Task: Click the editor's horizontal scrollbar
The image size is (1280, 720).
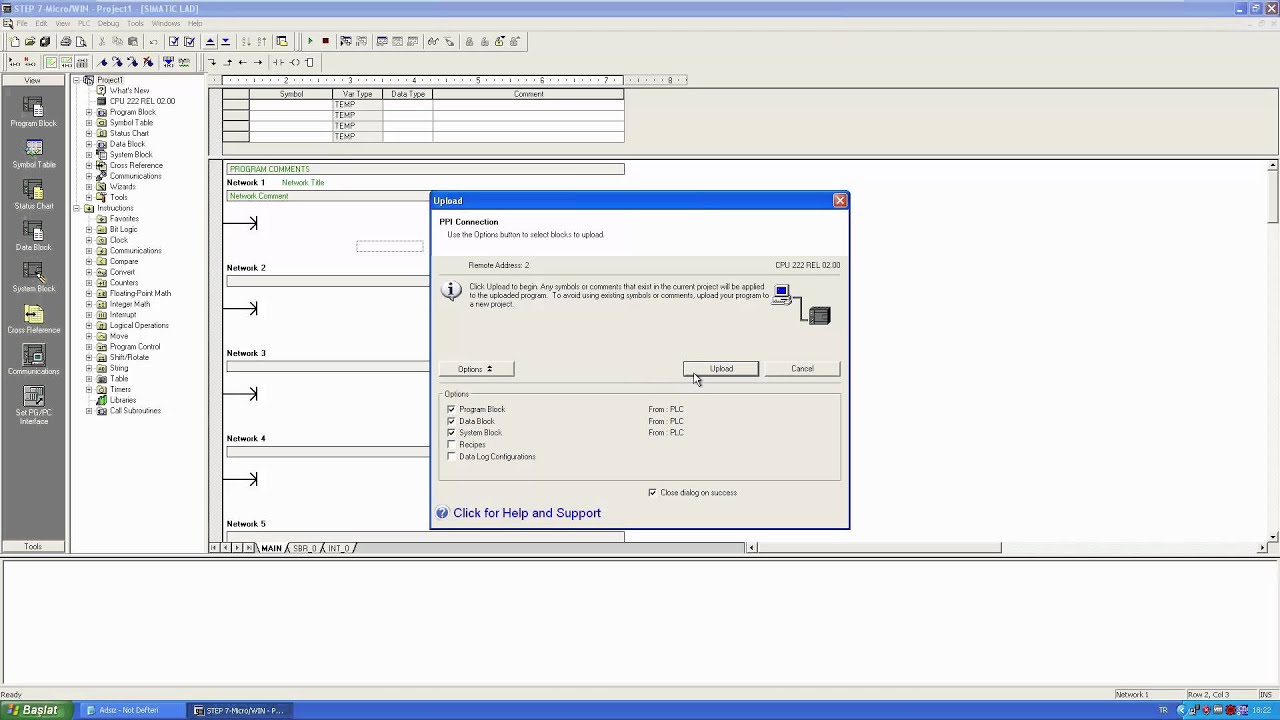Action: tap(1006, 548)
